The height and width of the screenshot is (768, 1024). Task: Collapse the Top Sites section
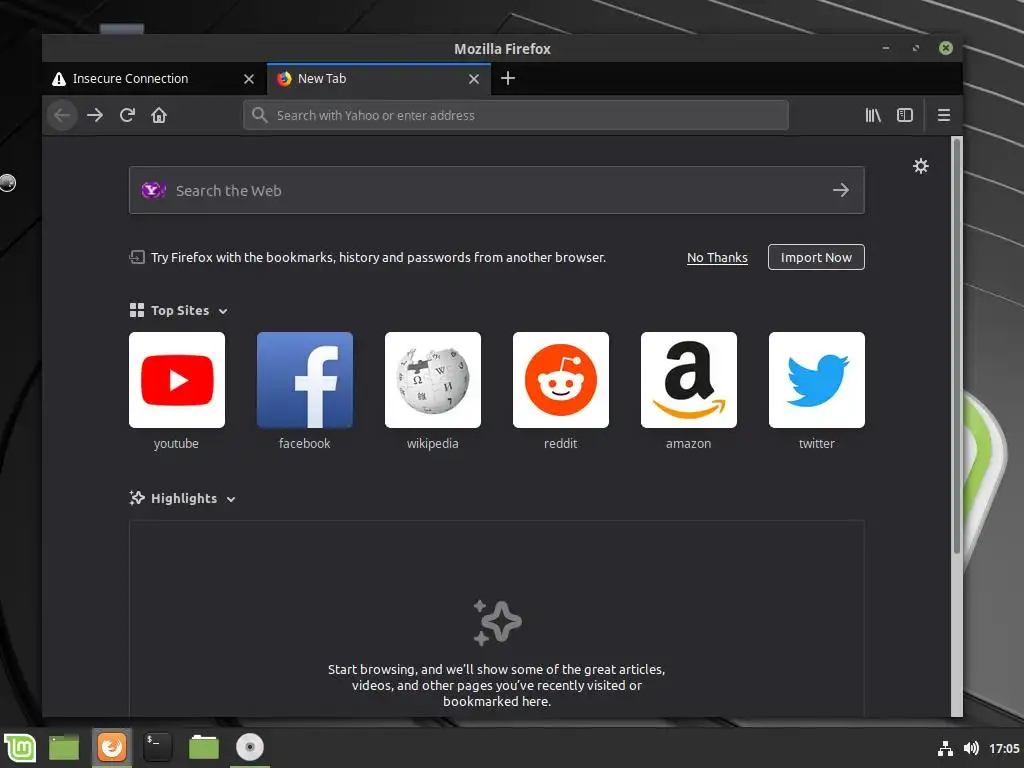pyautogui.click(x=223, y=312)
